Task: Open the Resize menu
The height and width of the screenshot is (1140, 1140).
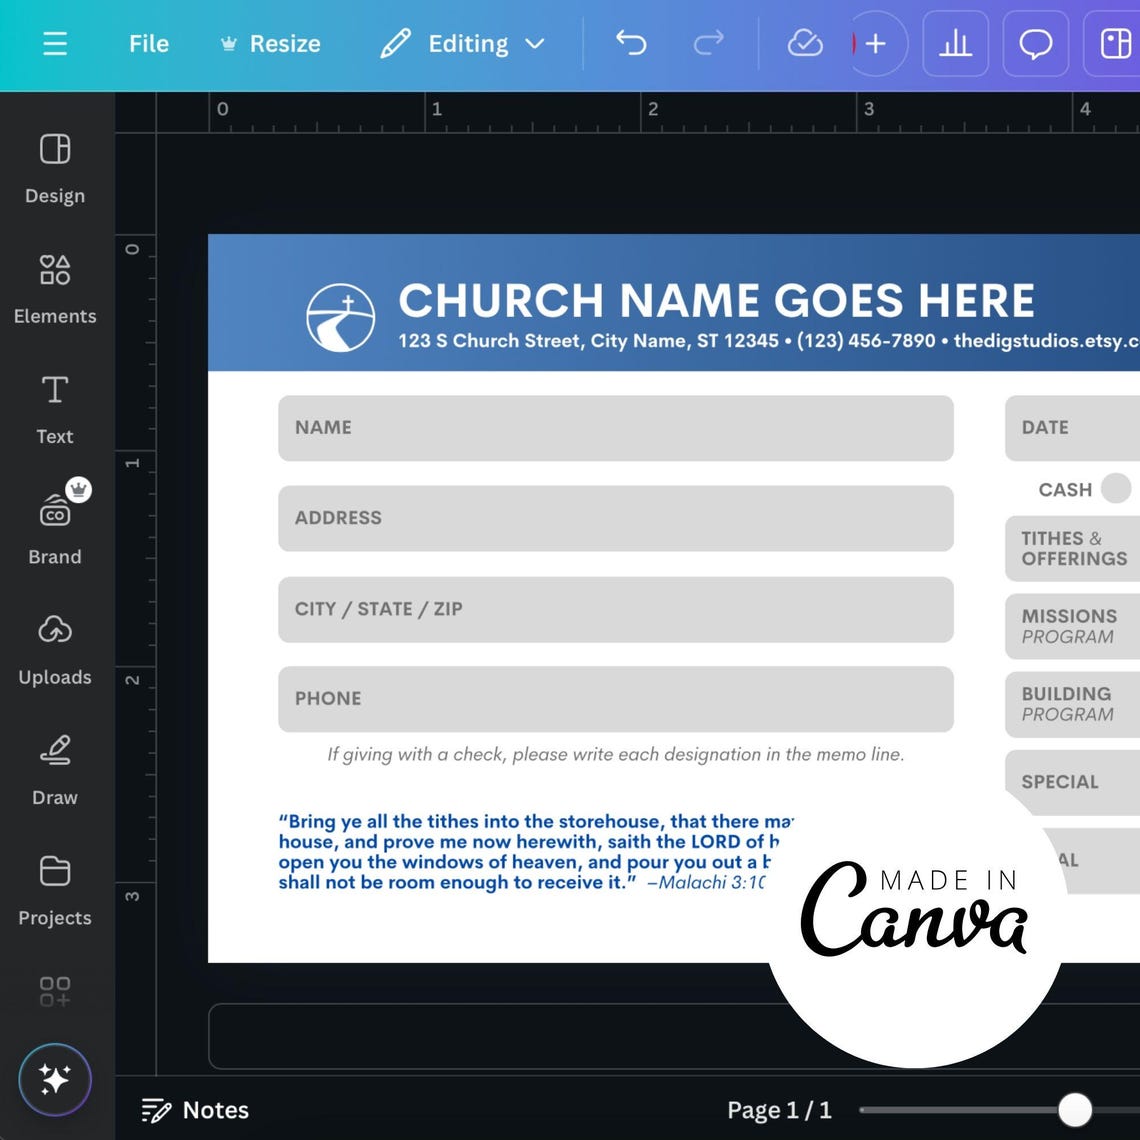Action: (x=270, y=43)
